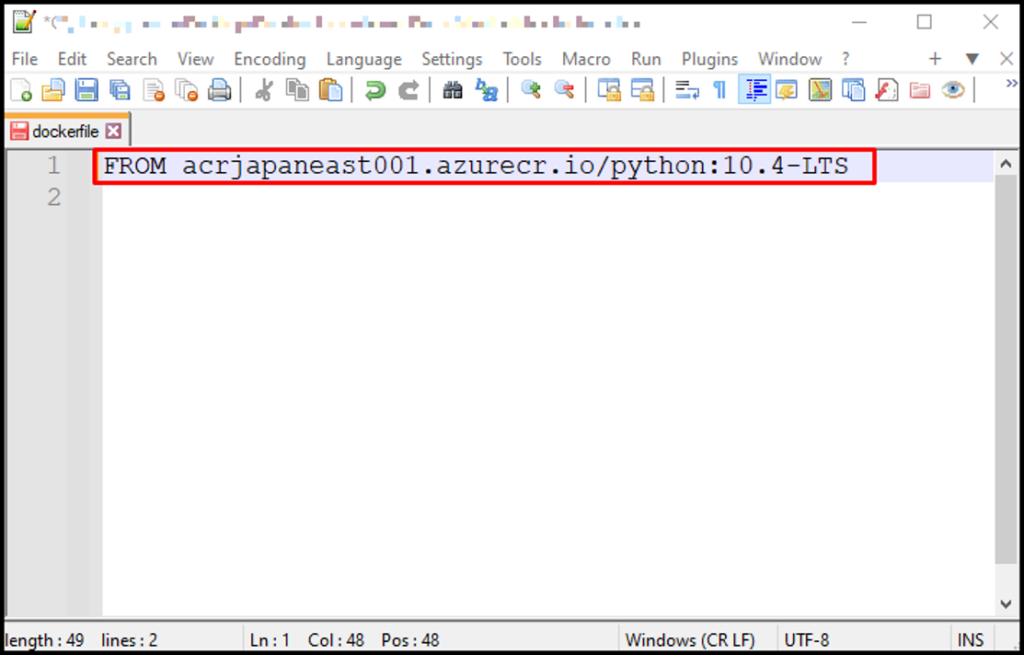Click the green Undo arrow
Viewport: 1024px width, 655px height.
point(375,90)
